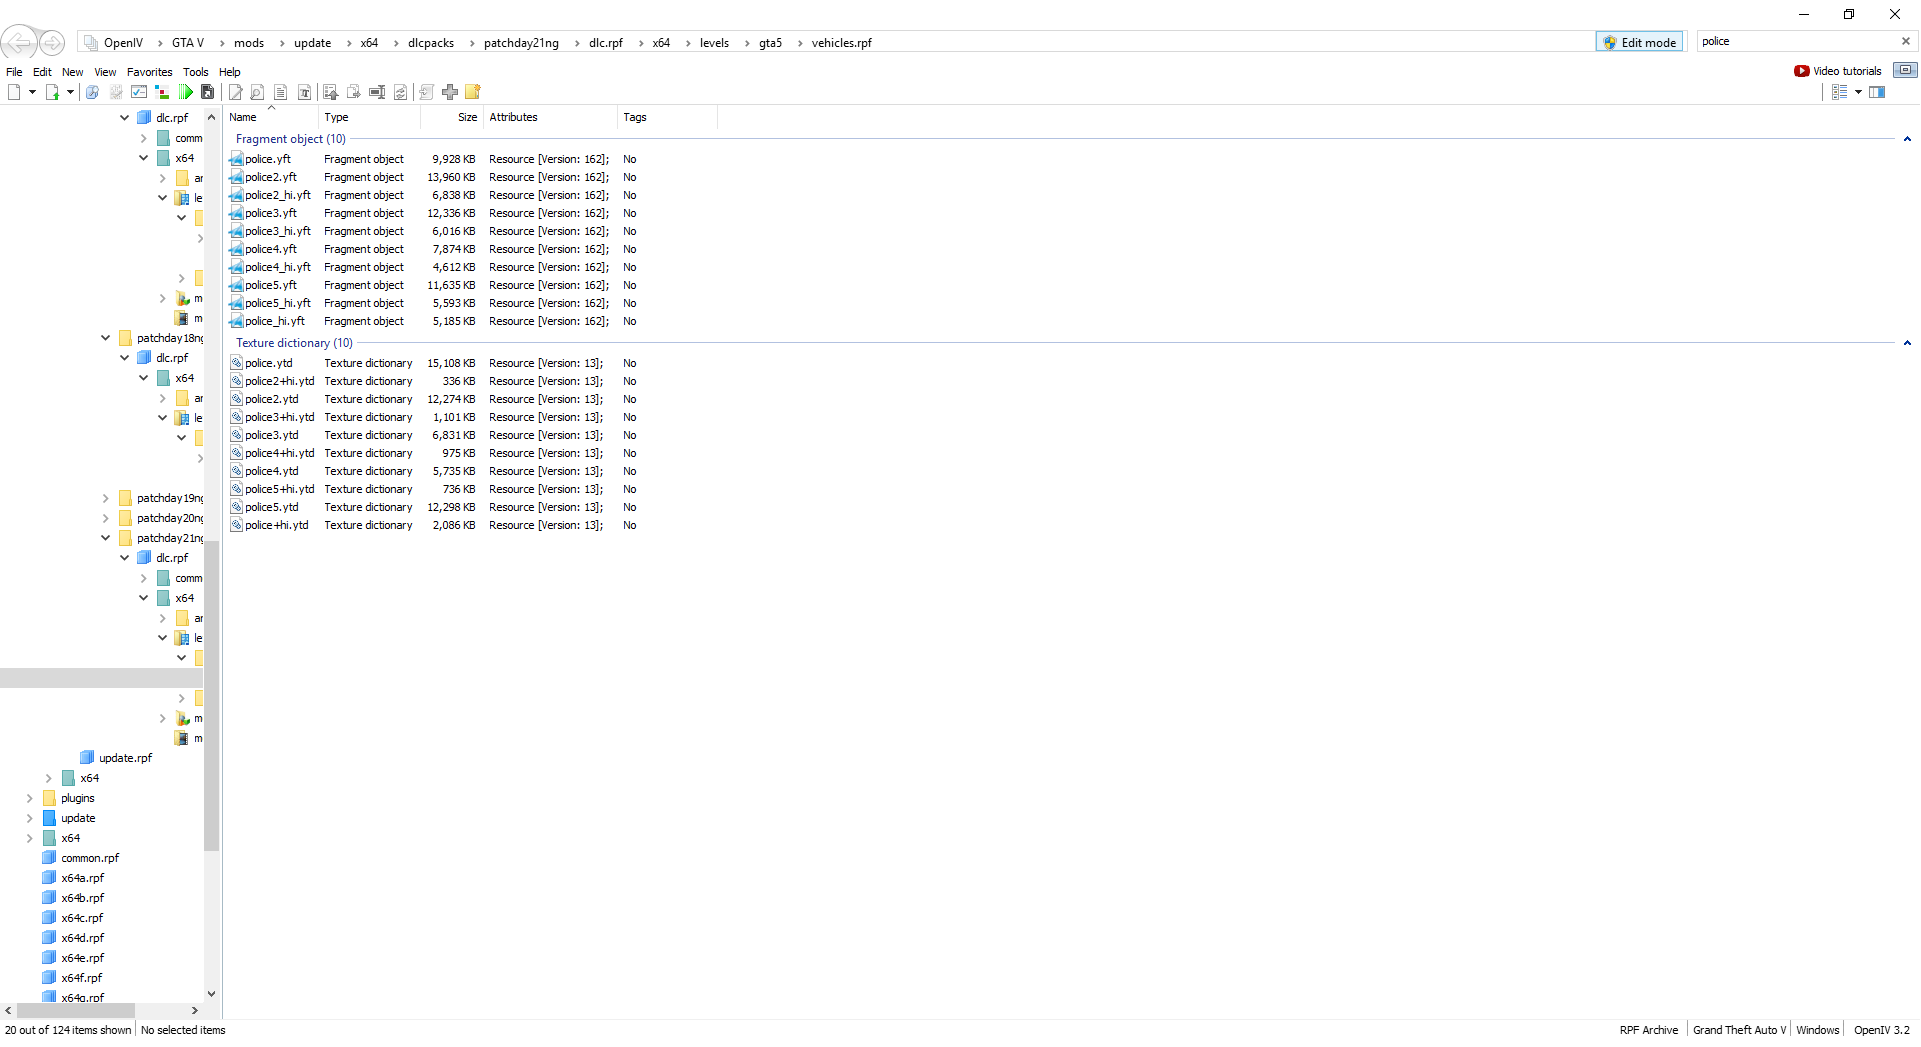Click the copy documents arrow toolbar icon
The image size is (1921, 1047).
pyautogui.click(x=353, y=92)
